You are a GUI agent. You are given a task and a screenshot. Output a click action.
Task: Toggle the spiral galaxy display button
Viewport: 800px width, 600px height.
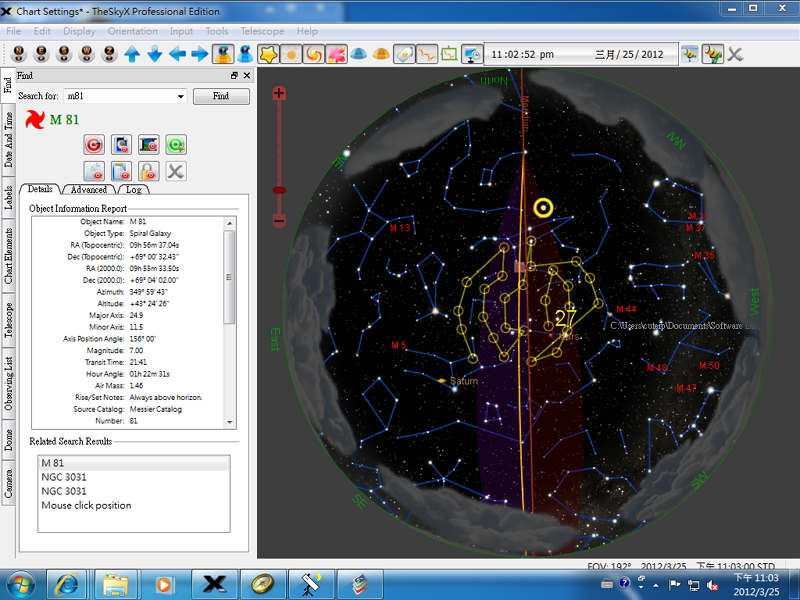(313, 53)
